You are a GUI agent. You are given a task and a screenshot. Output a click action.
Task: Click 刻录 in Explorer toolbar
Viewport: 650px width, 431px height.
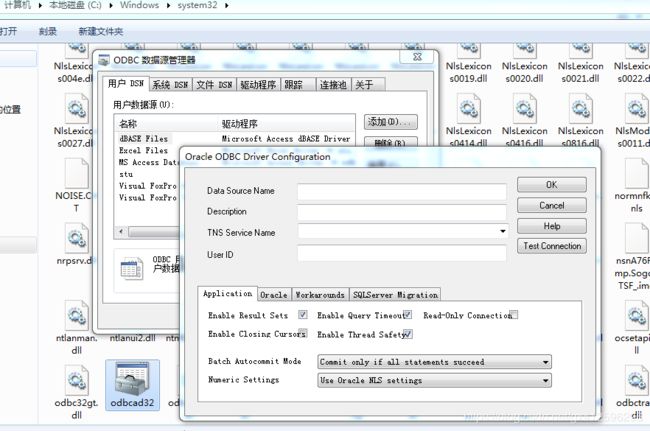(48, 31)
